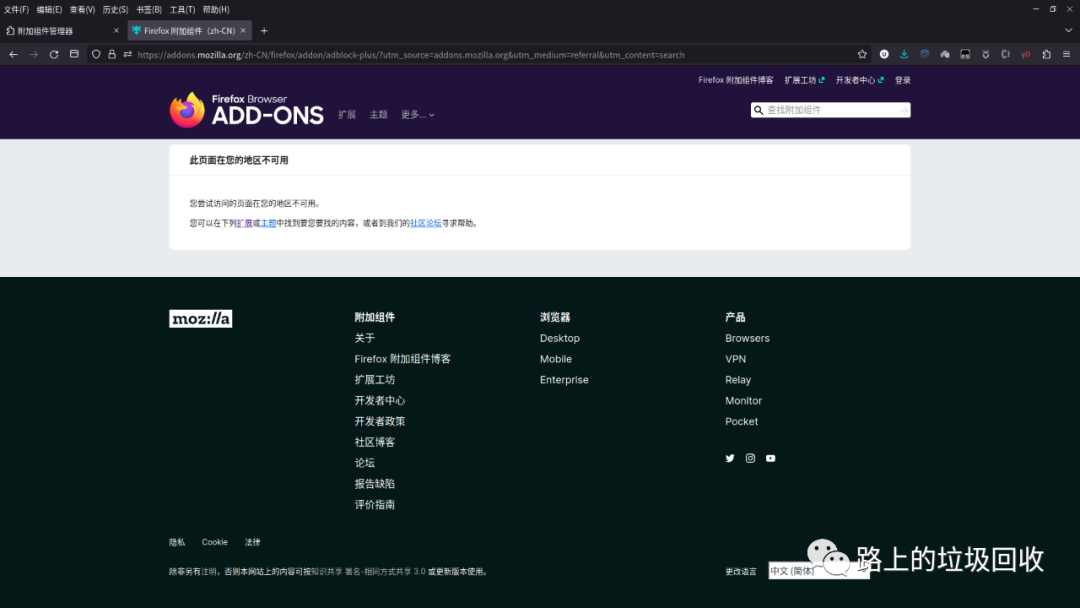Open Mozilla's Instagram page icon
Image resolution: width=1080 pixels, height=608 pixels.
(x=750, y=458)
